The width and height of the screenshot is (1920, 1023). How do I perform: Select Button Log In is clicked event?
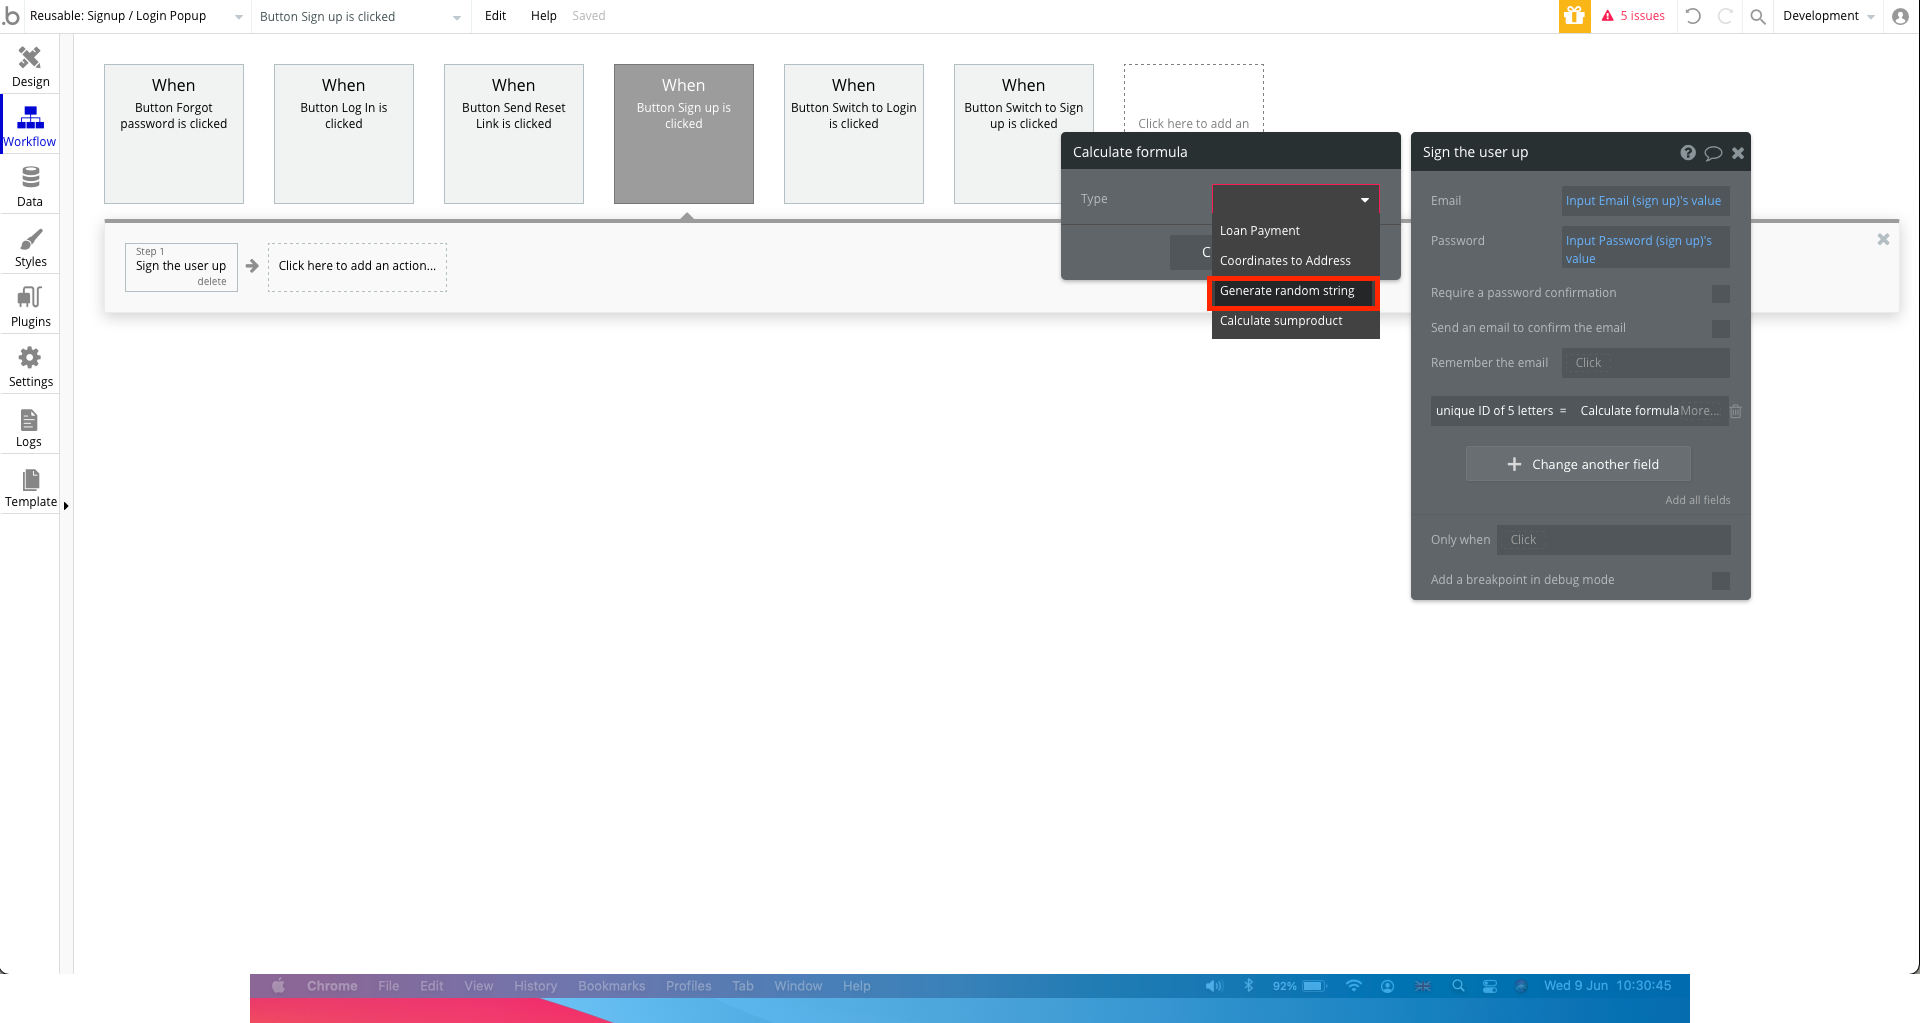click(344, 134)
